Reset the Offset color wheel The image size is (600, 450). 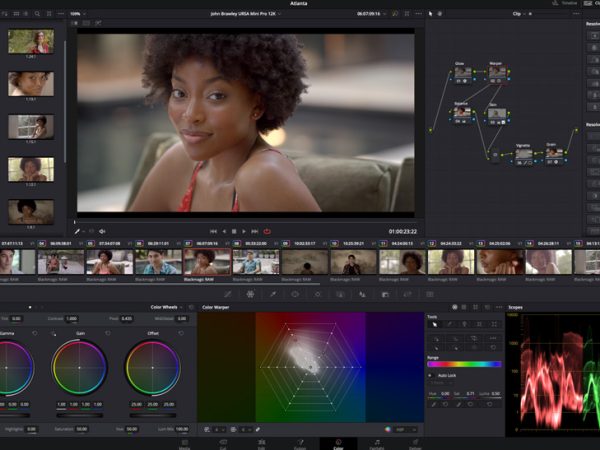coord(181,333)
